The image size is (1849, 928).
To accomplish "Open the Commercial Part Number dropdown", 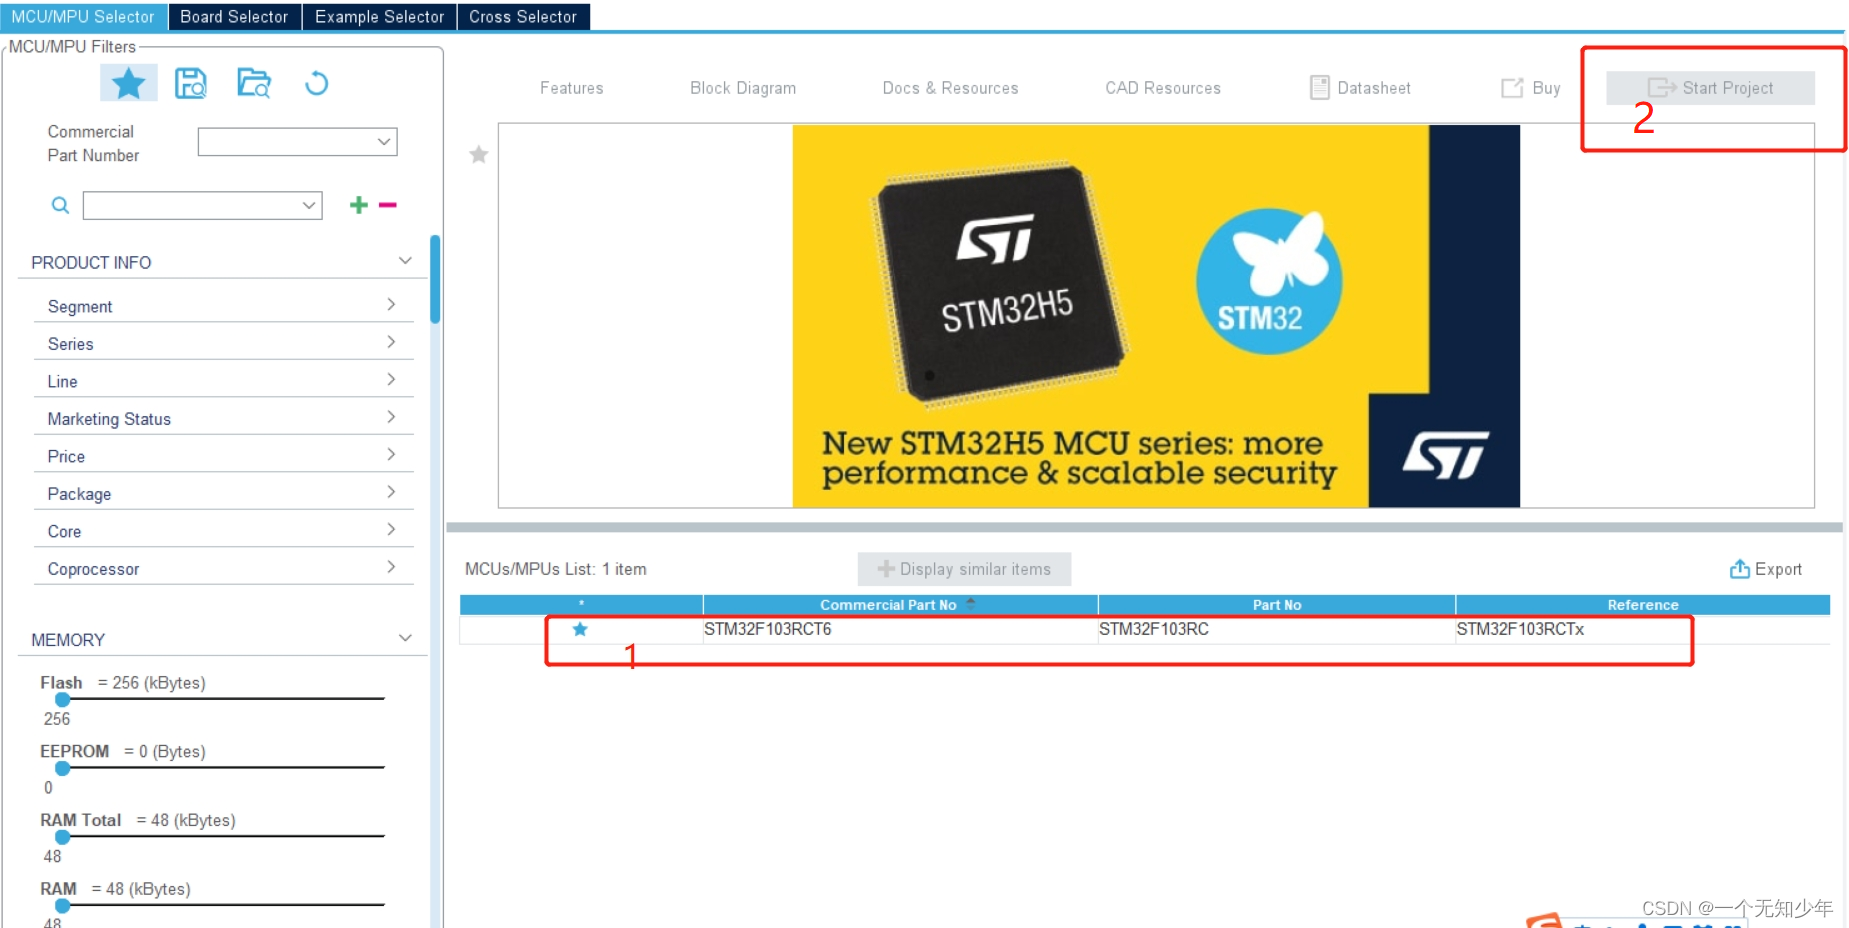I will [x=297, y=142].
